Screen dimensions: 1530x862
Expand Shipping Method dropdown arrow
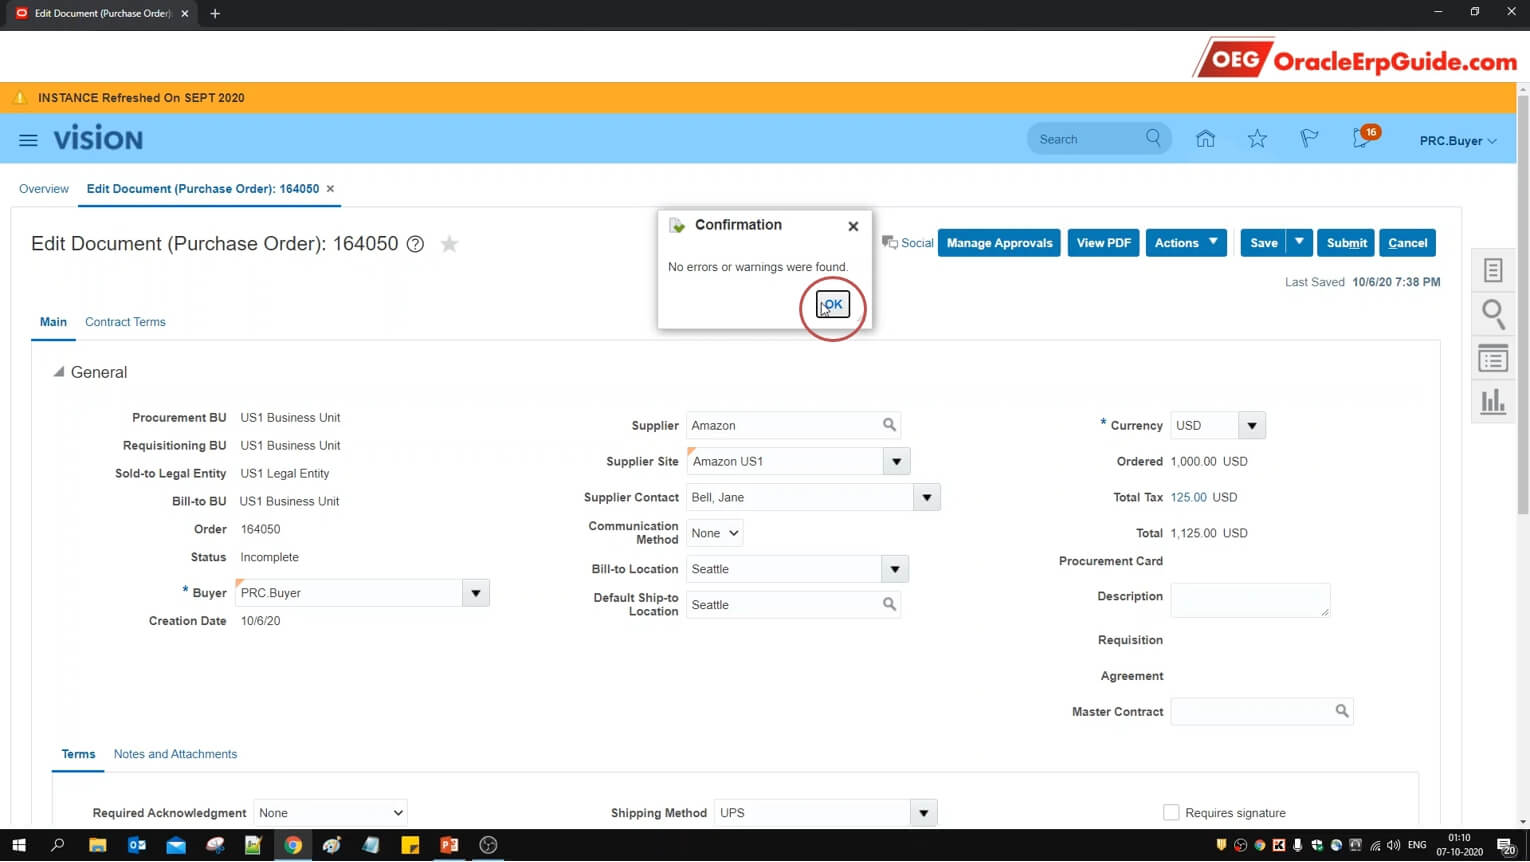point(923,812)
